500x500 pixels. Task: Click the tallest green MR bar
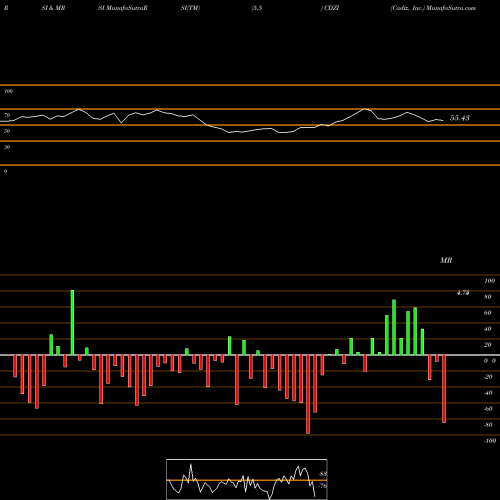(x=72, y=322)
